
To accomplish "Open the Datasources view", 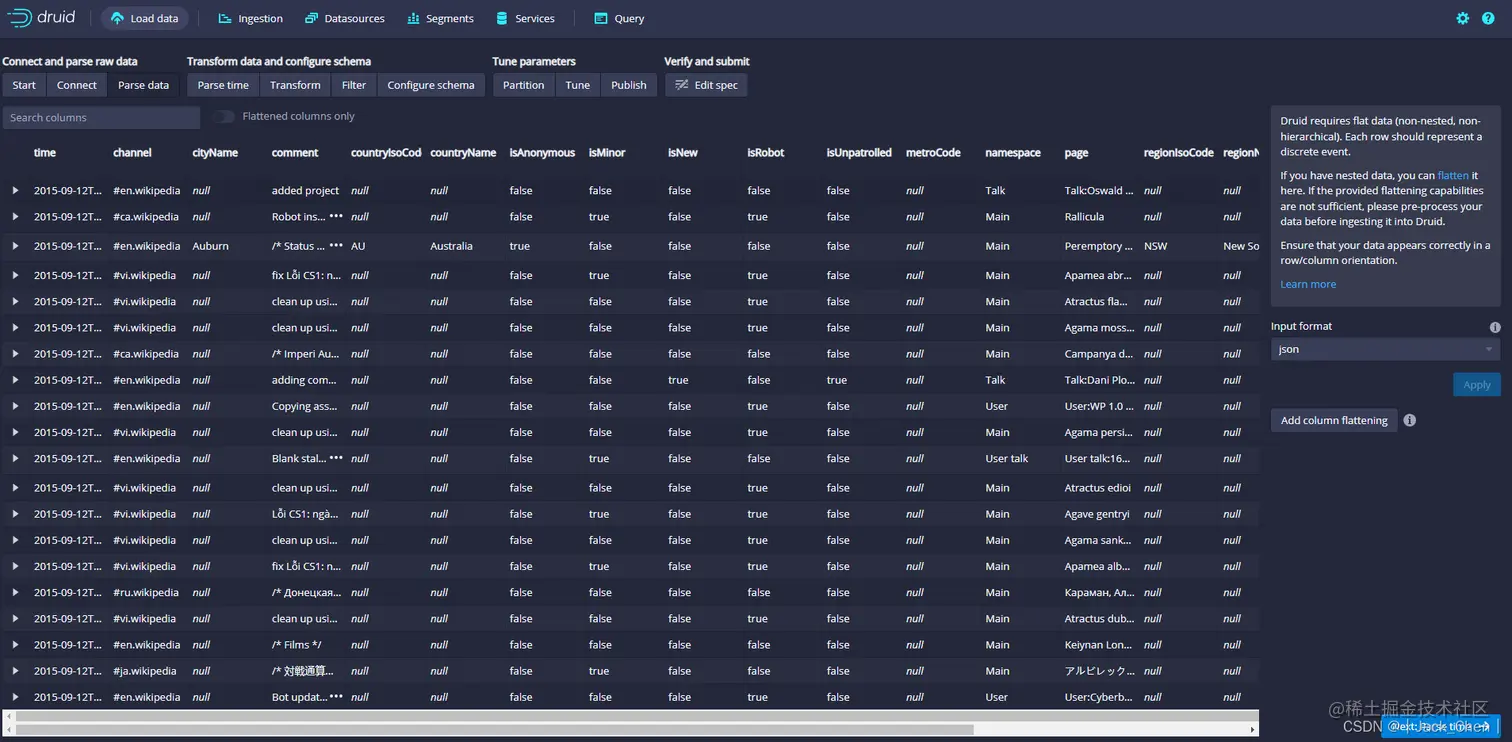I will coord(344,19).
